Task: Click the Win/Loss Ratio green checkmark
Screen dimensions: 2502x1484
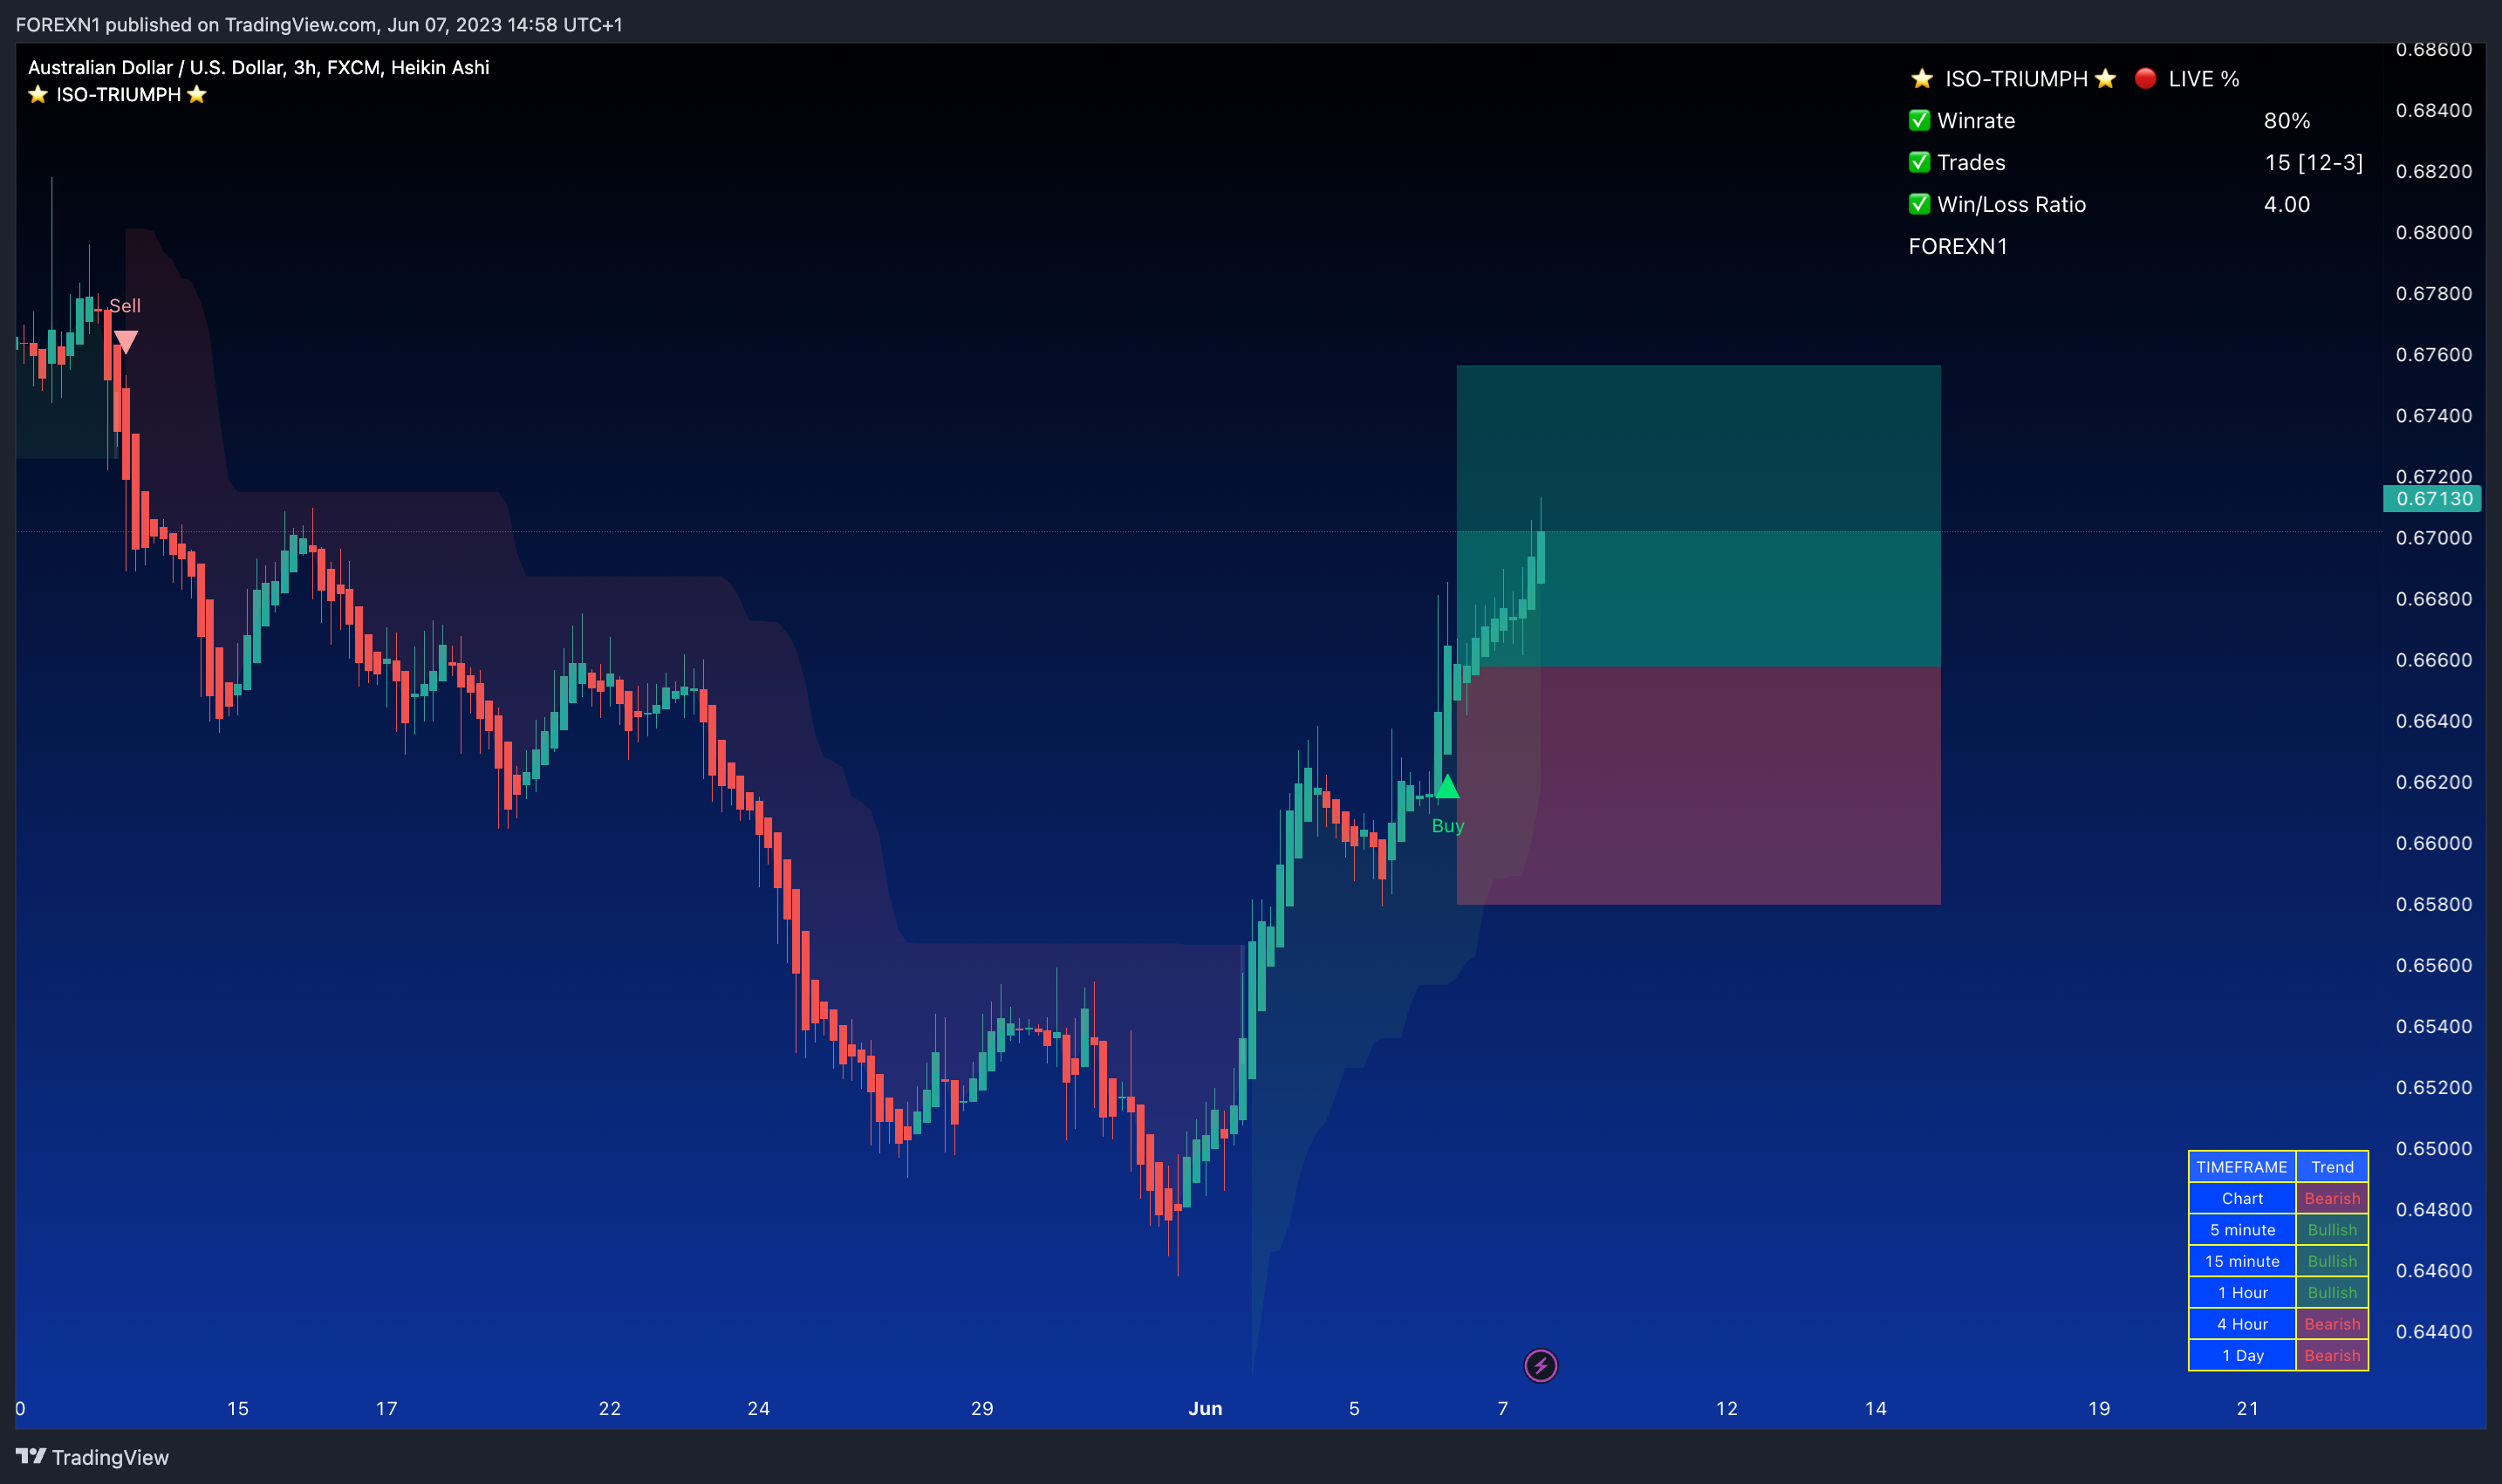Action: 1919,204
